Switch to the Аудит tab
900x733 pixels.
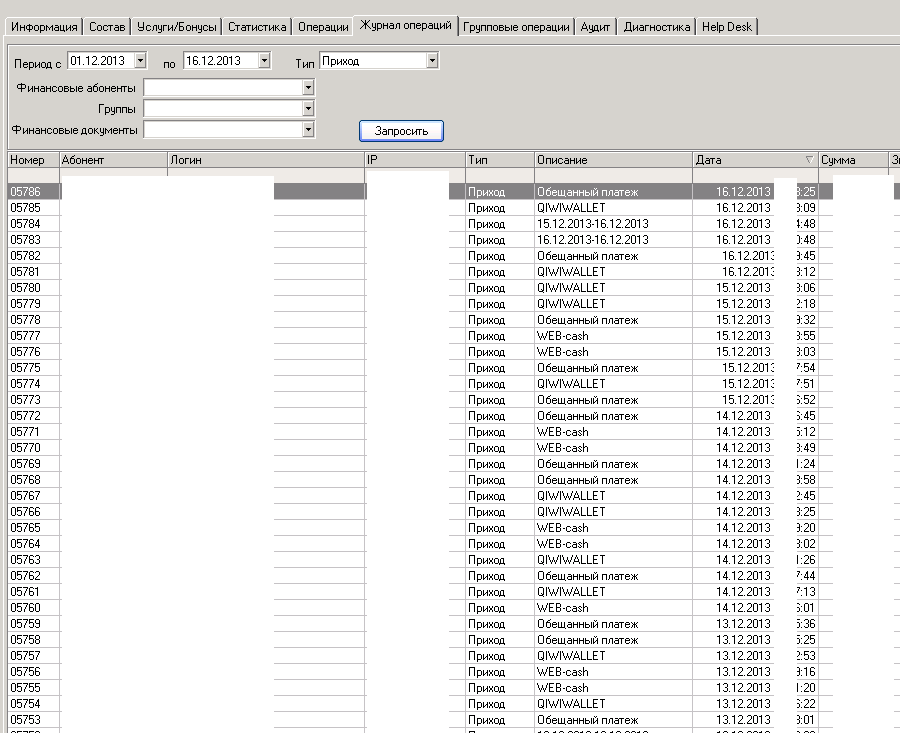click(596, 27)
